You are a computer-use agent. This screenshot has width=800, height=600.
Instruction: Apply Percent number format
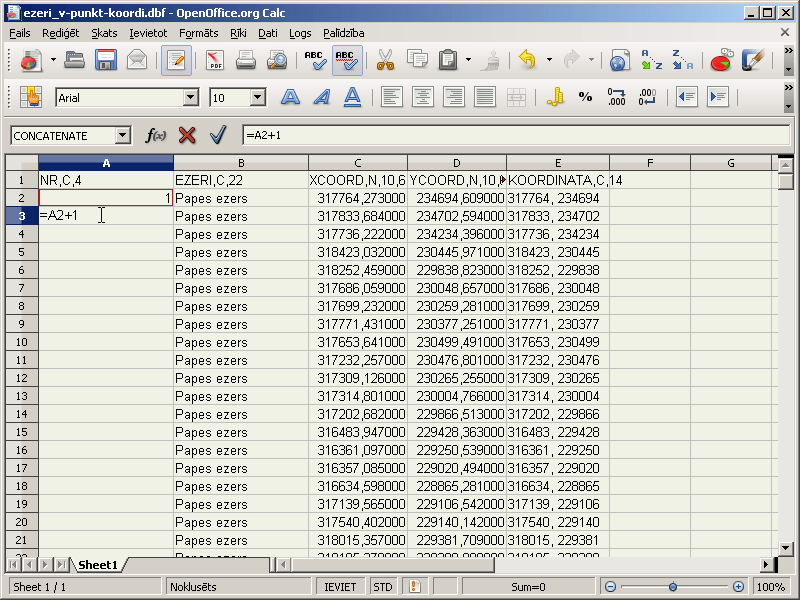point(585,97)
